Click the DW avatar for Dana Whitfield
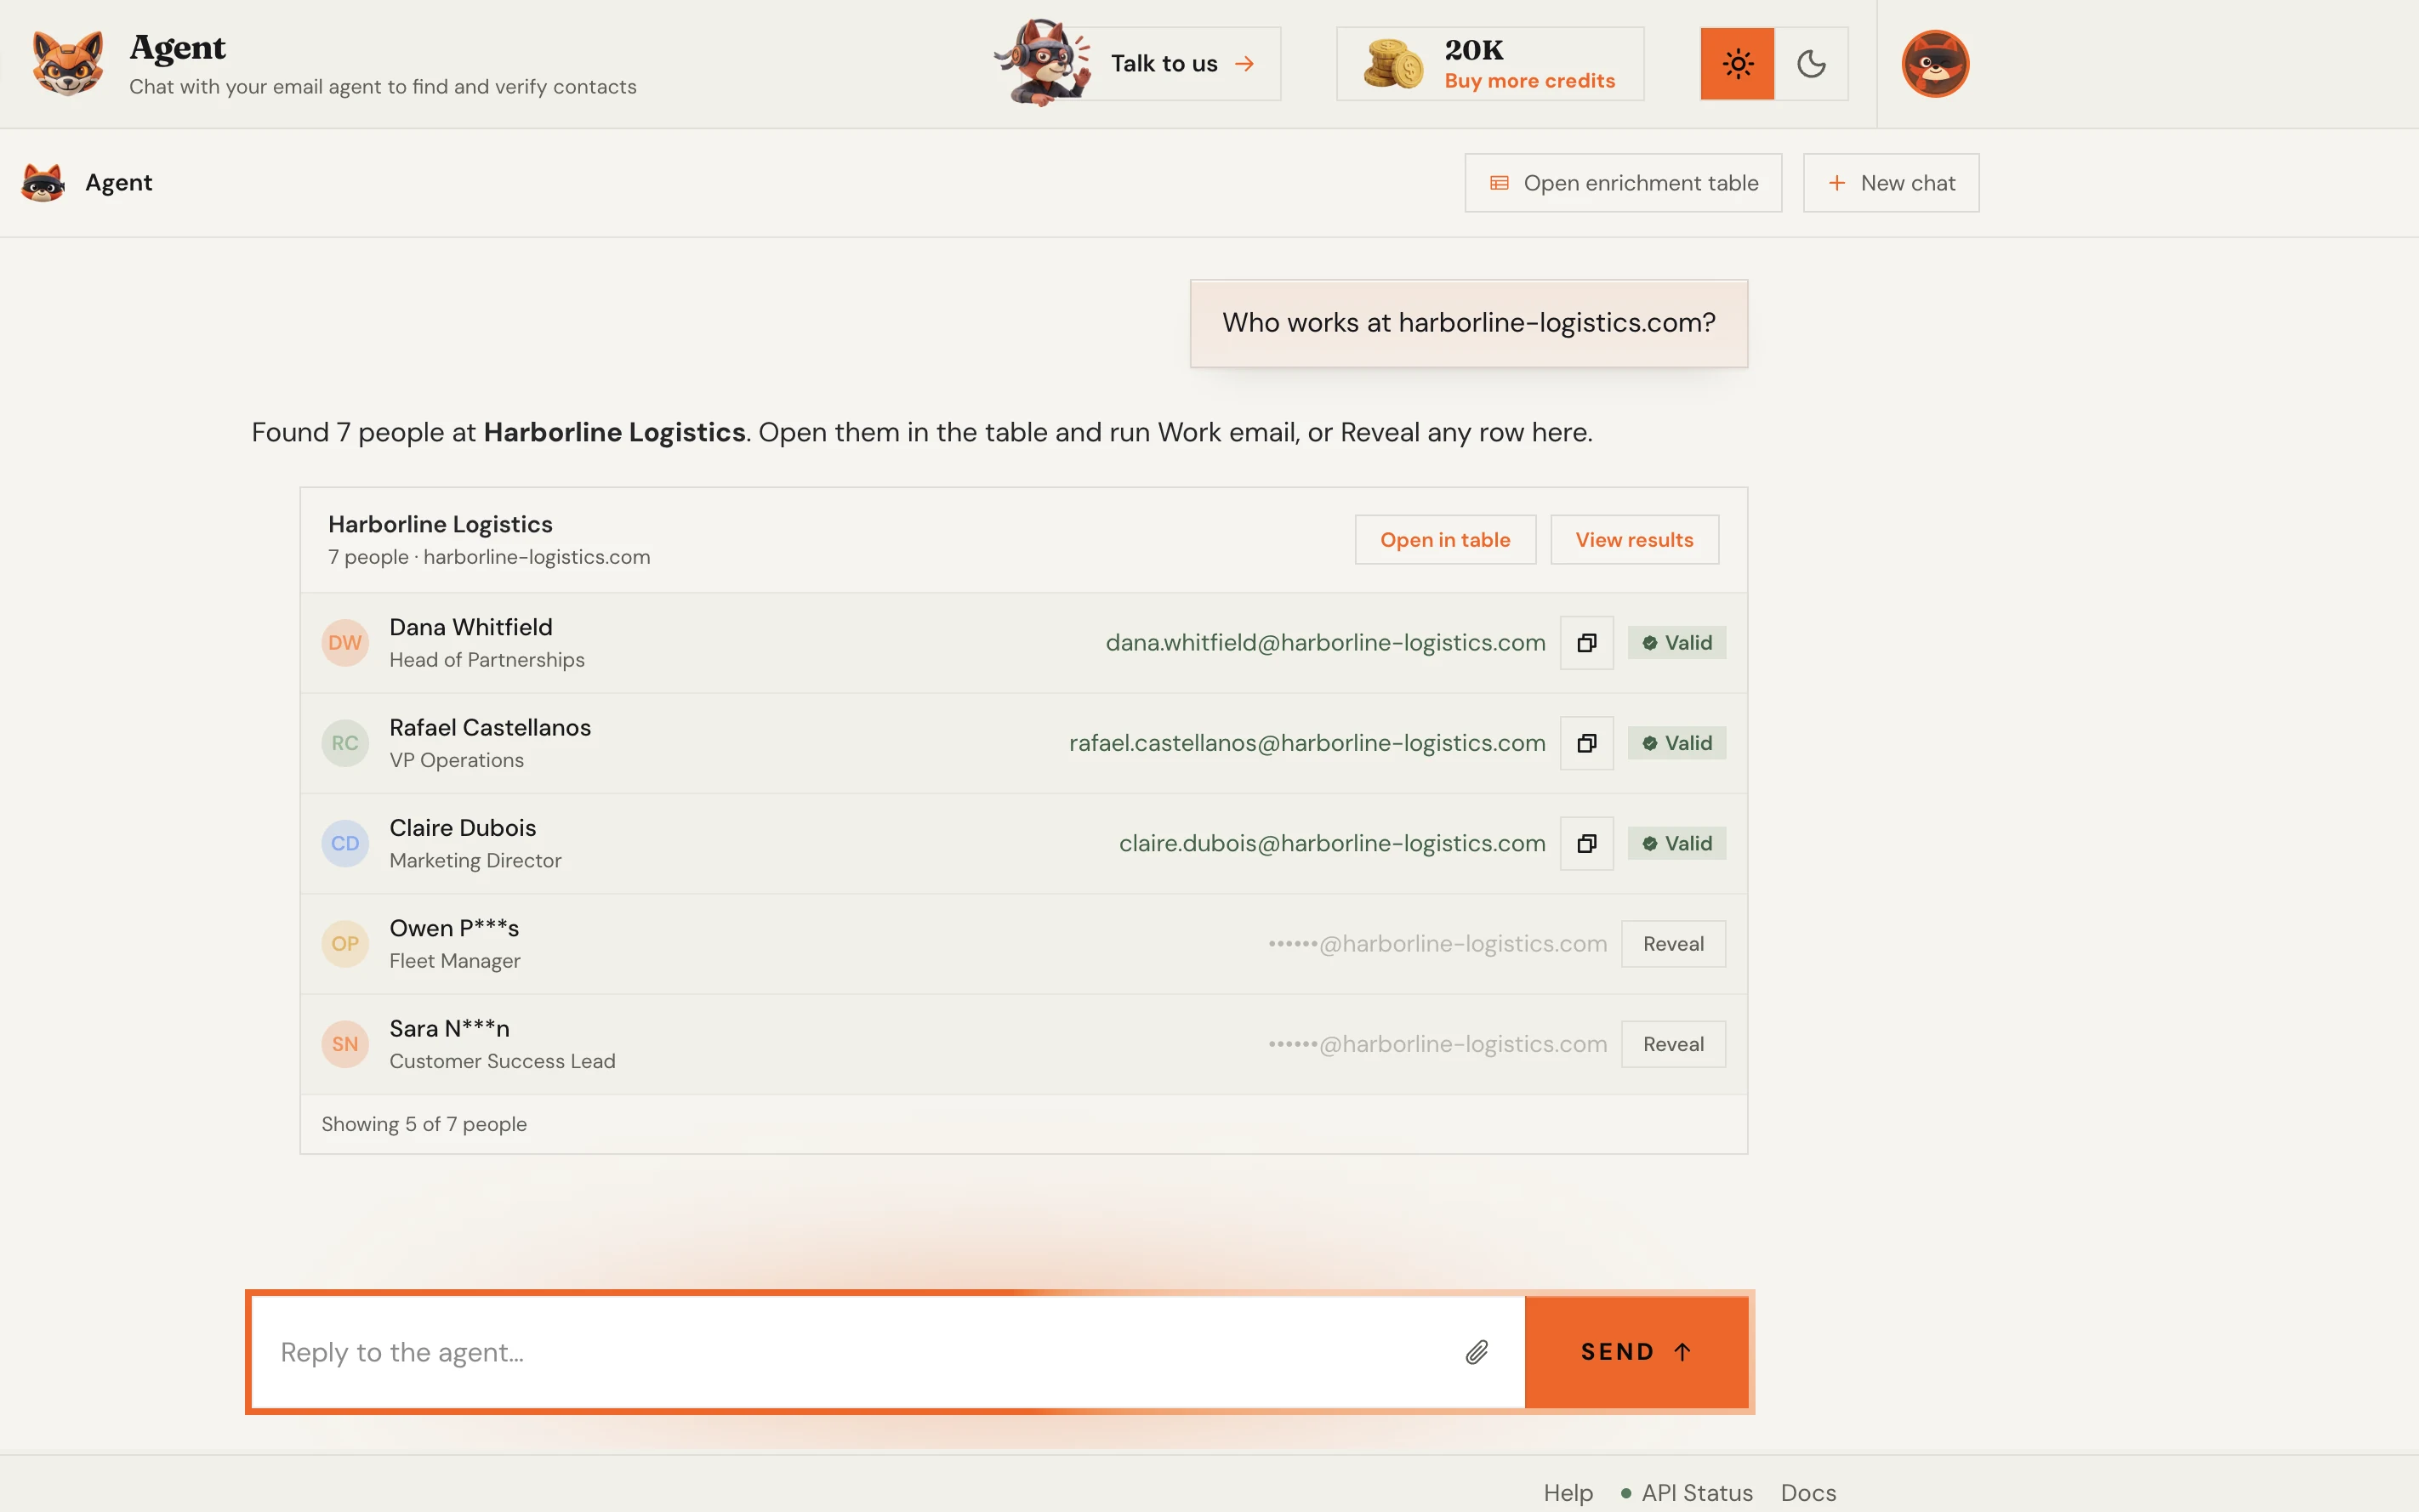 [345, 643]
